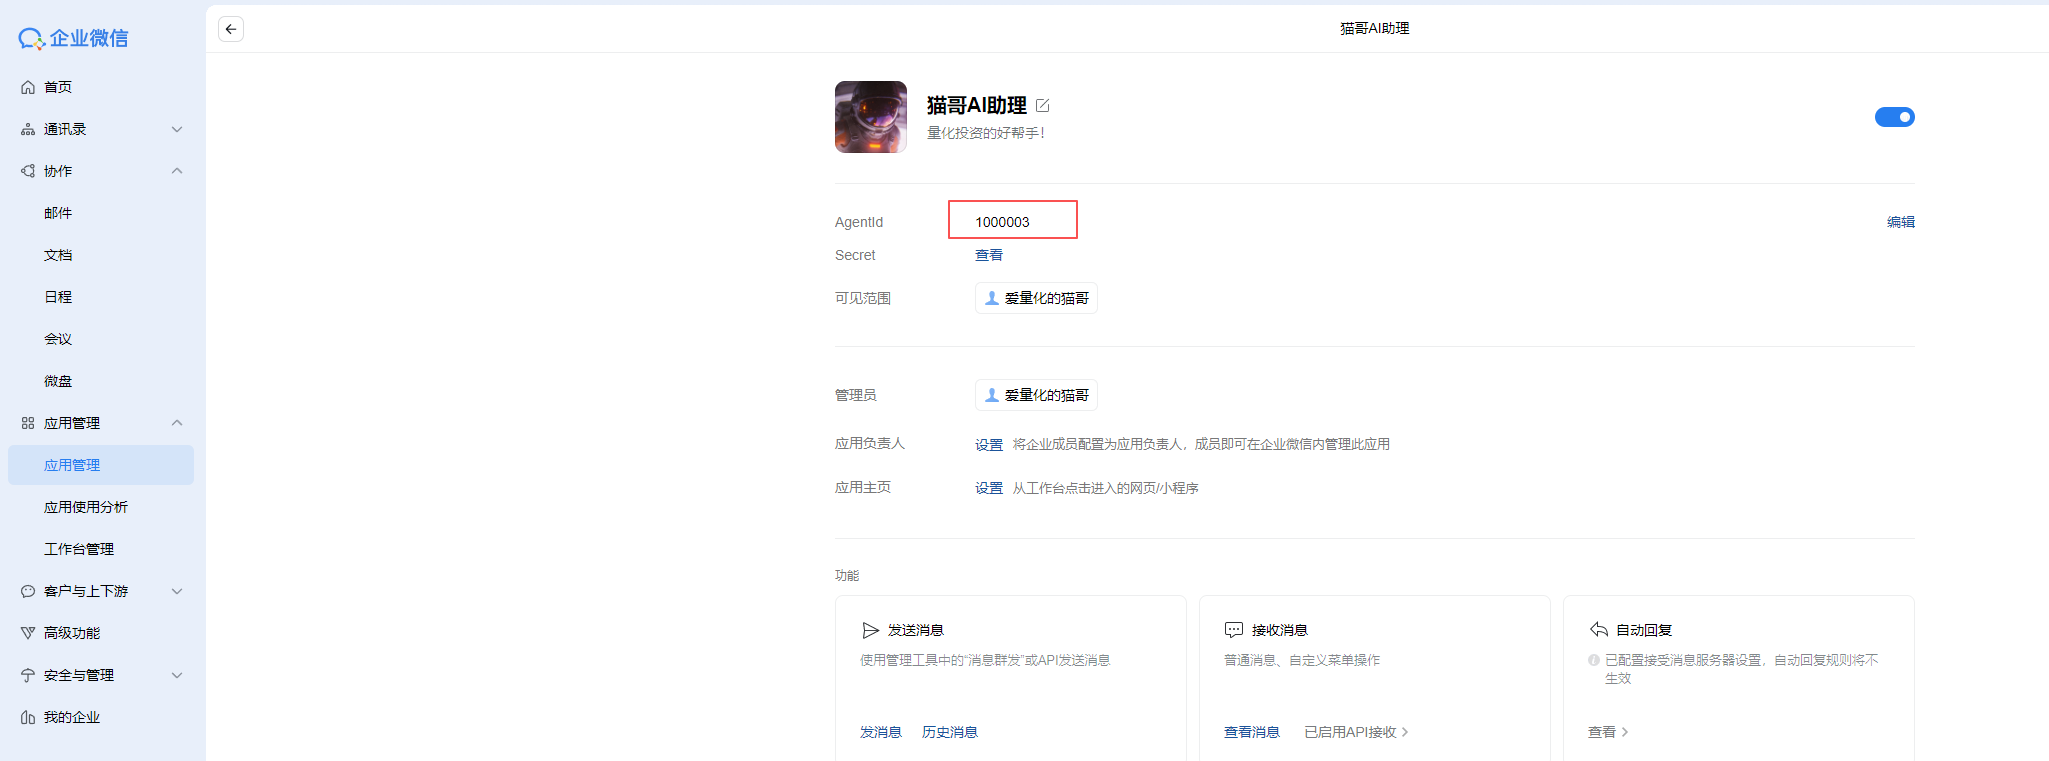Screen dimensions: 2049x761
Task: Click the 爱量化的猫哥 visibility scope tag
Action: pyautogui.click(x=1036, y=298)
